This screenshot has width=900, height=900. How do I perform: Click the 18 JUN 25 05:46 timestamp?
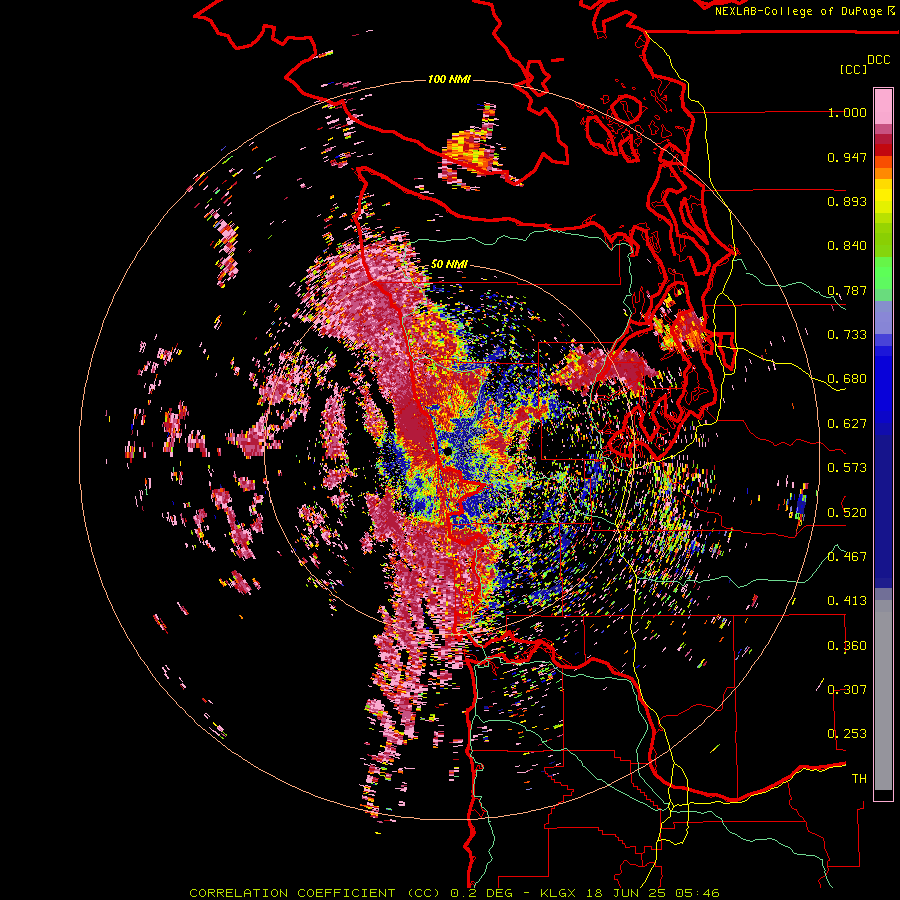pyautogui.click(x=653, y=893)
